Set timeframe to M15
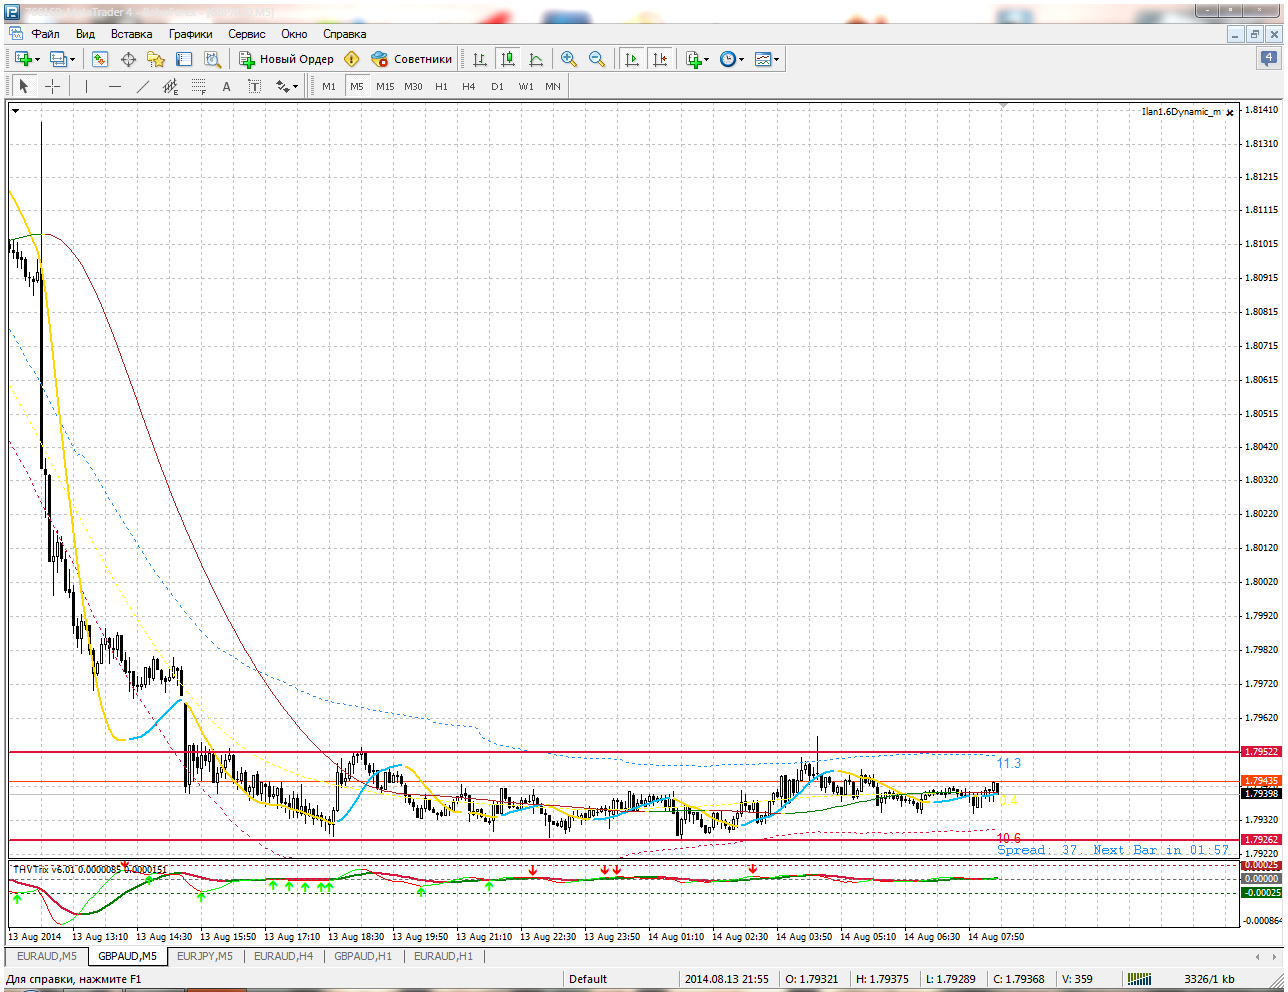 point(385,86)
